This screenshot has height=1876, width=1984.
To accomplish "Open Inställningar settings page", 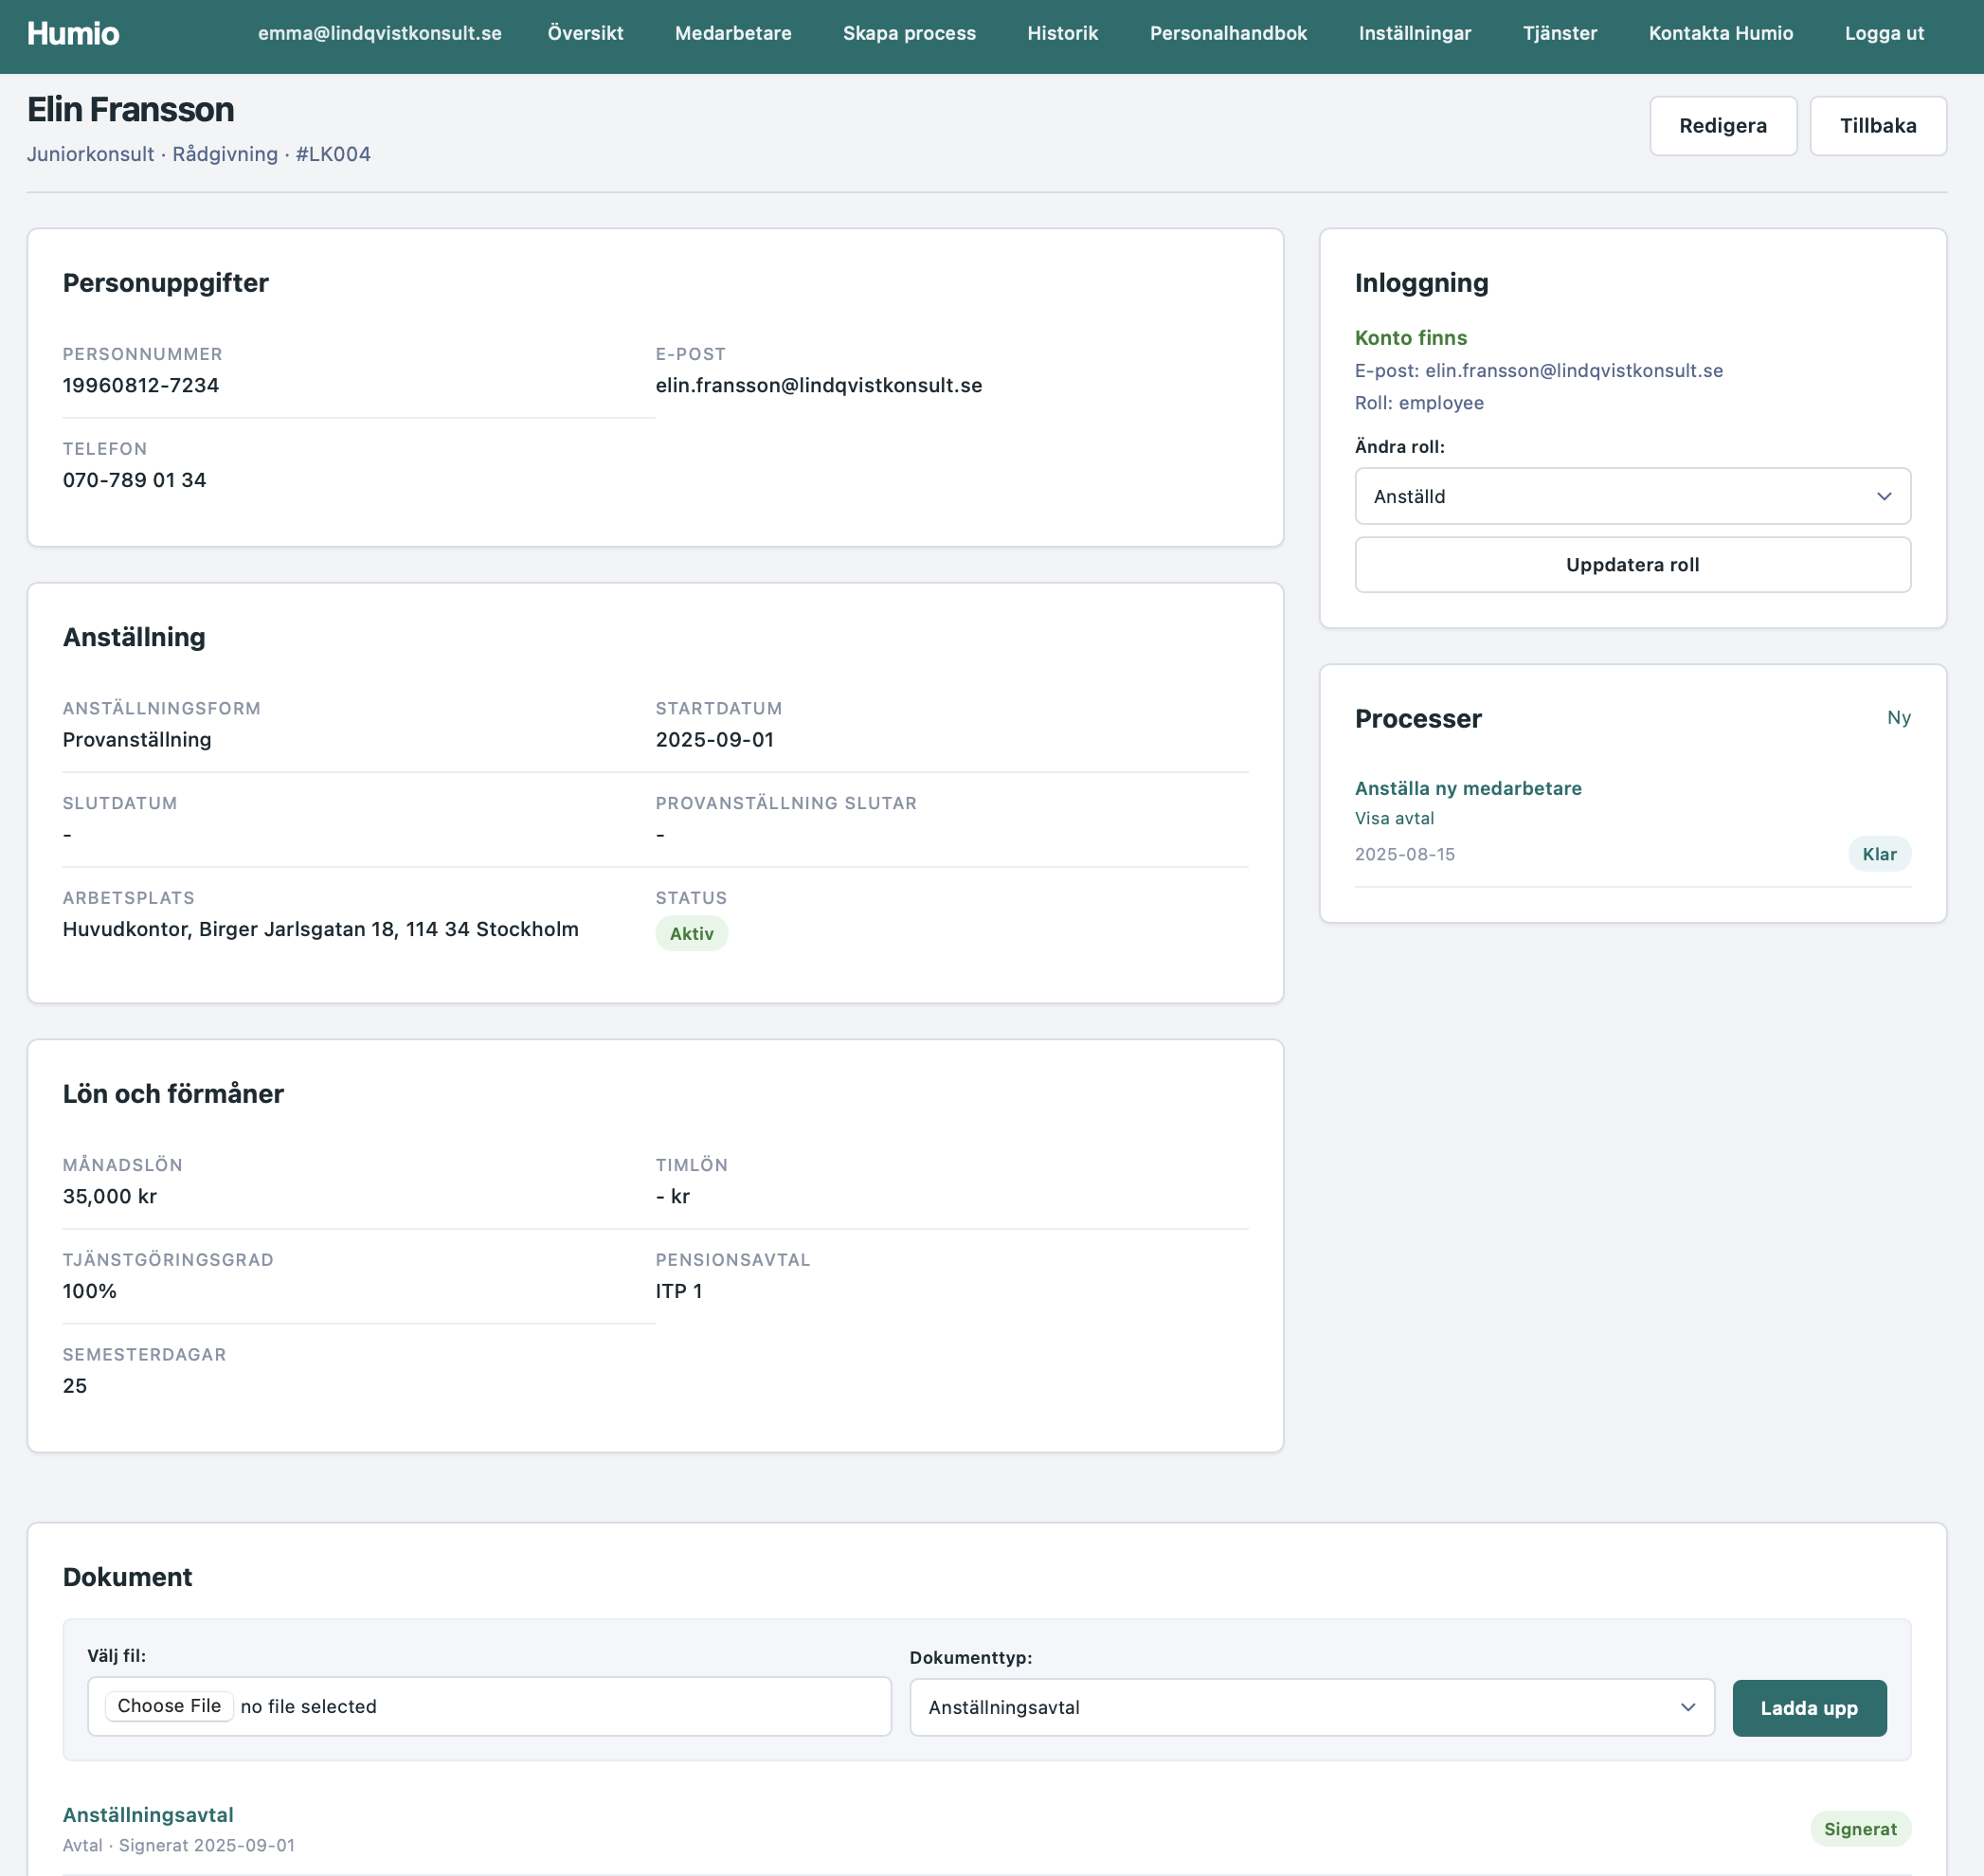I will point(1414,33).
